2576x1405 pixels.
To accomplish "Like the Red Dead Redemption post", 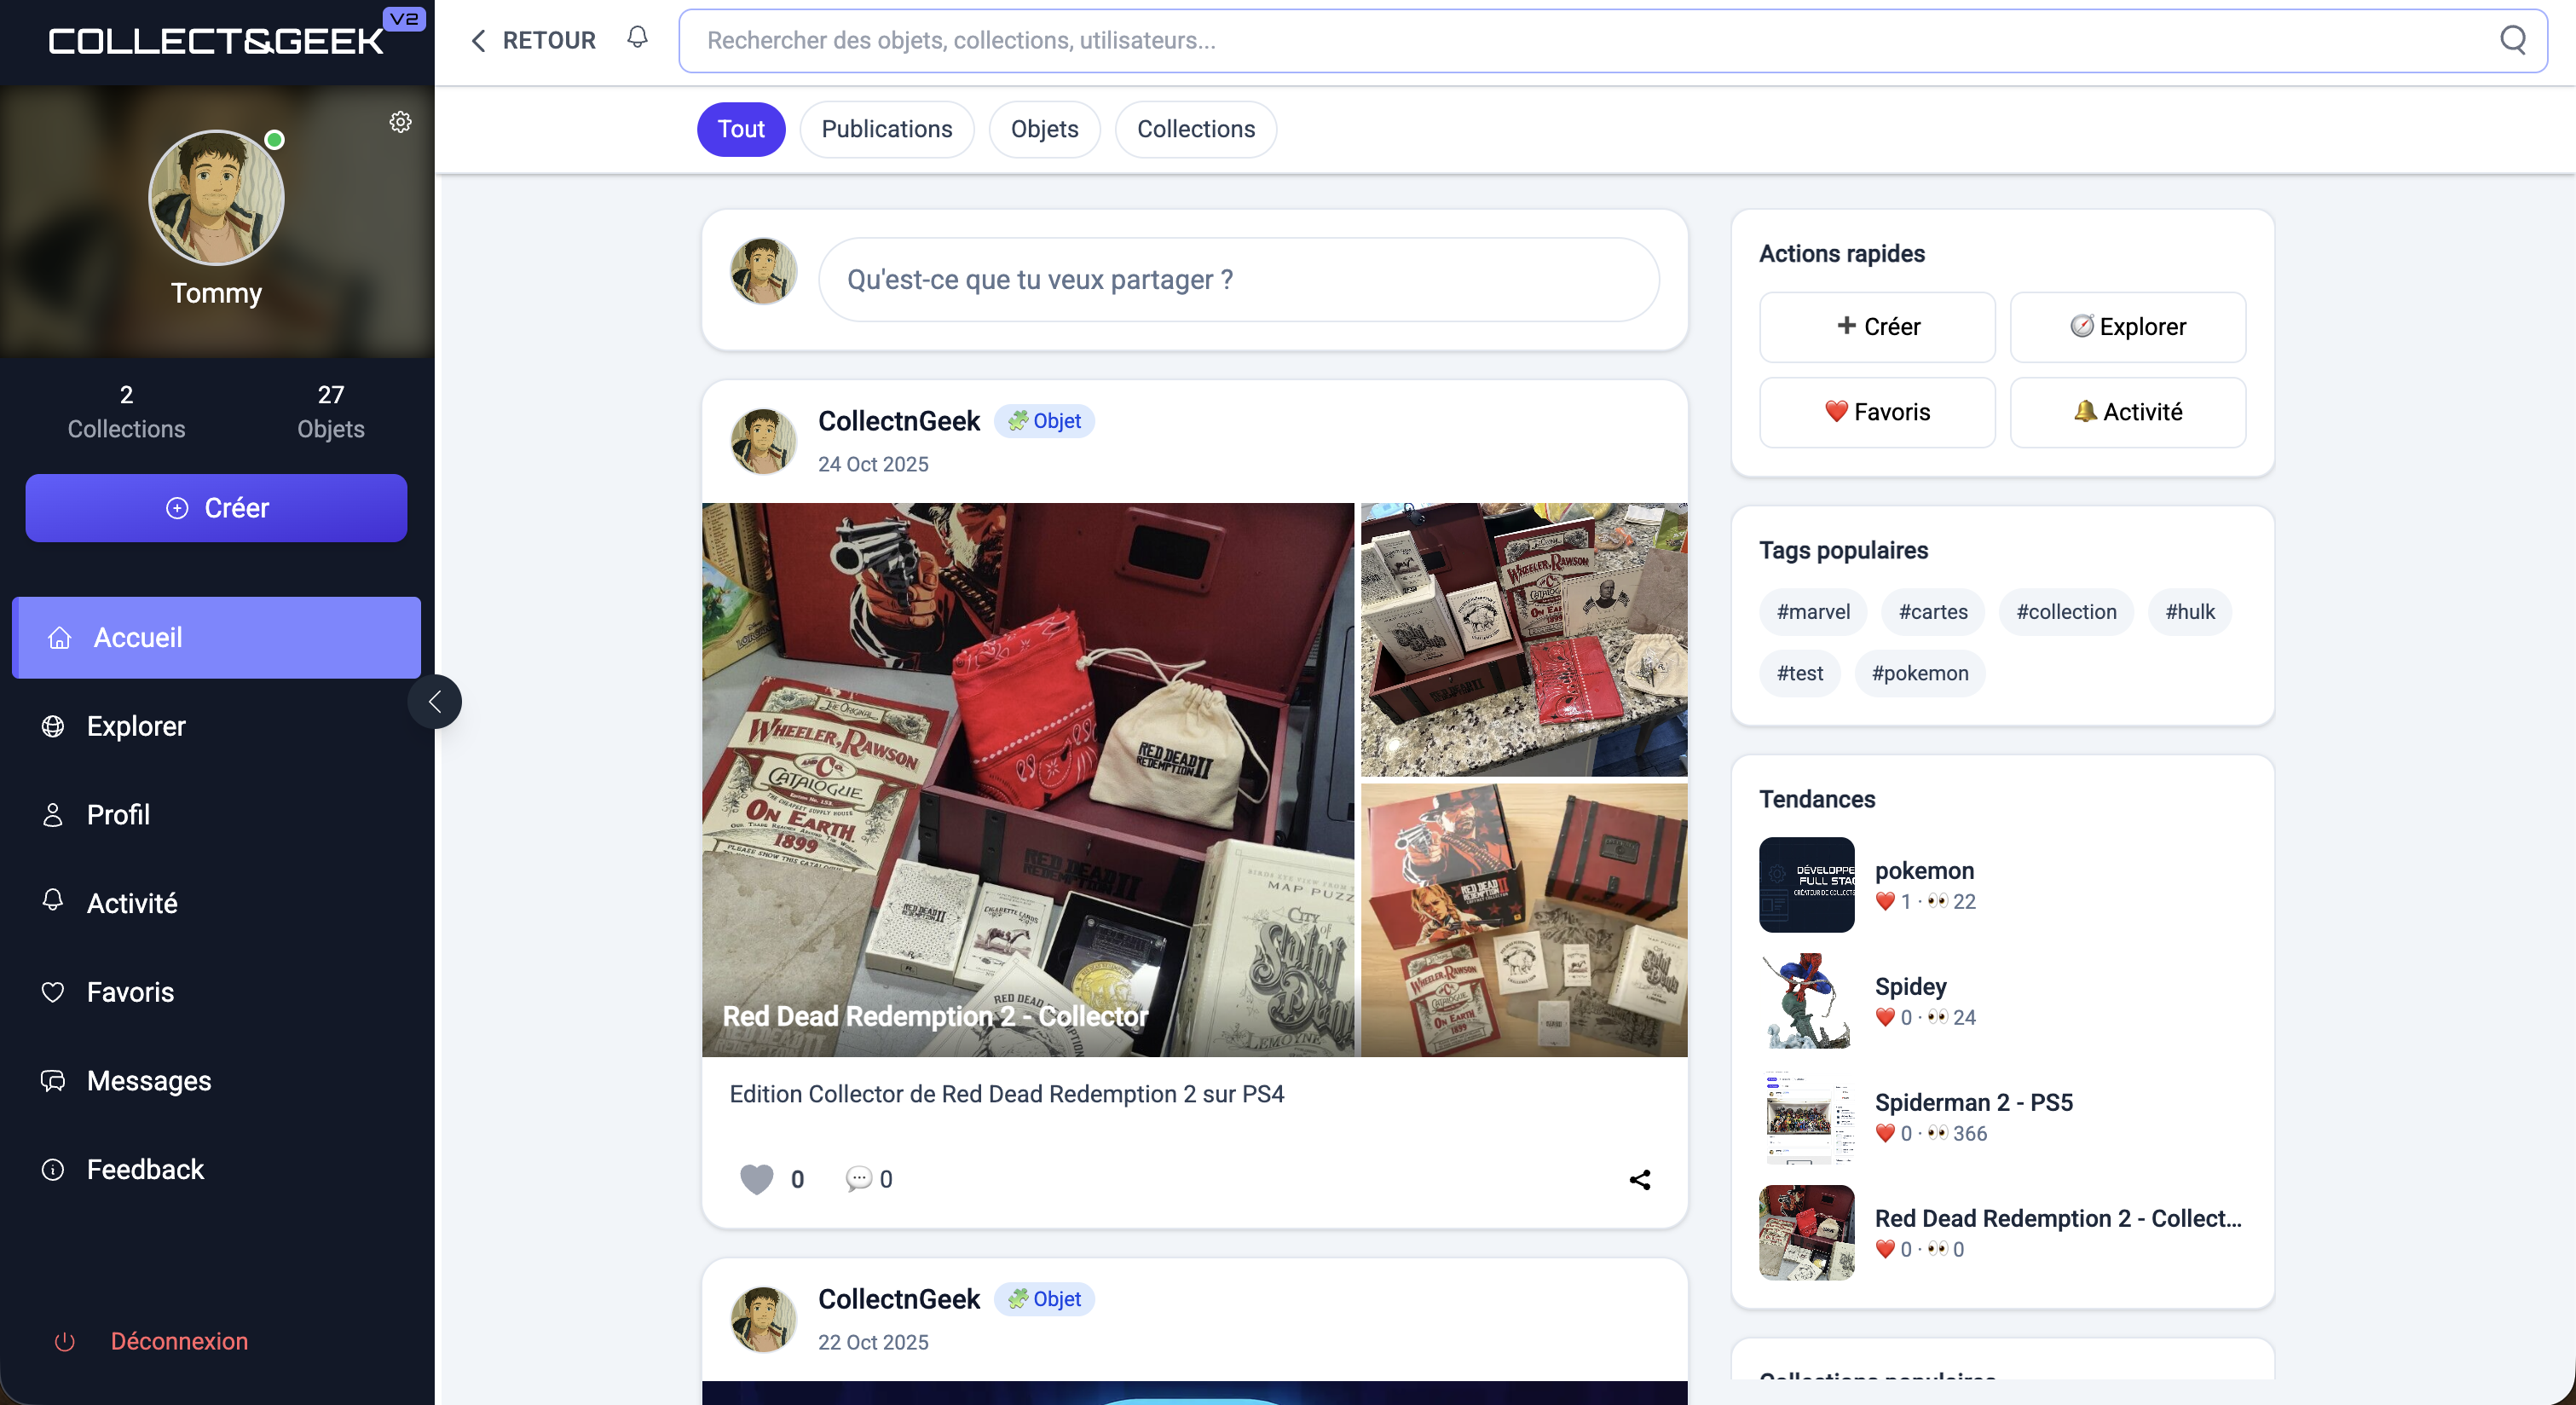I will click(757, 1179).
